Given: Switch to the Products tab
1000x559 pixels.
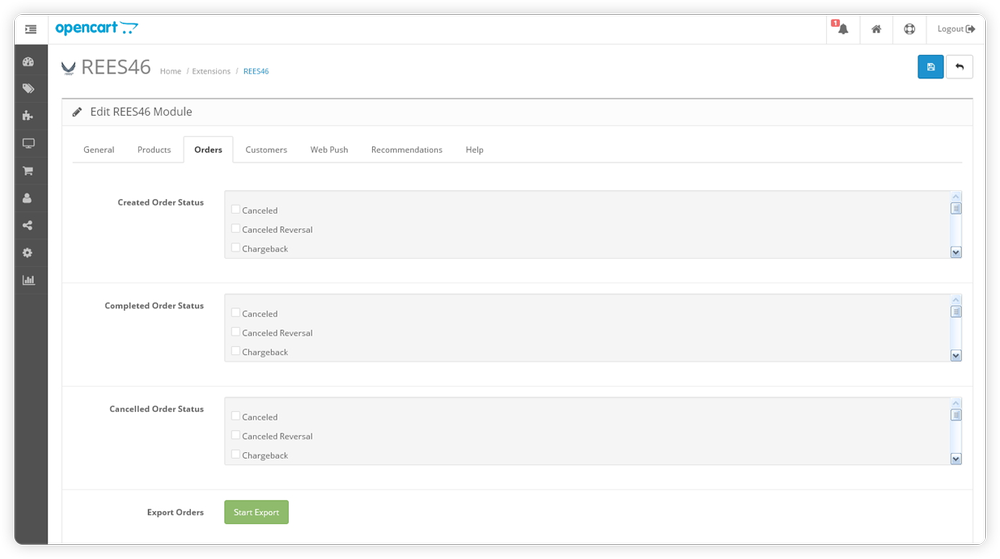Looking at the screenshot, I should pos(154,150).
